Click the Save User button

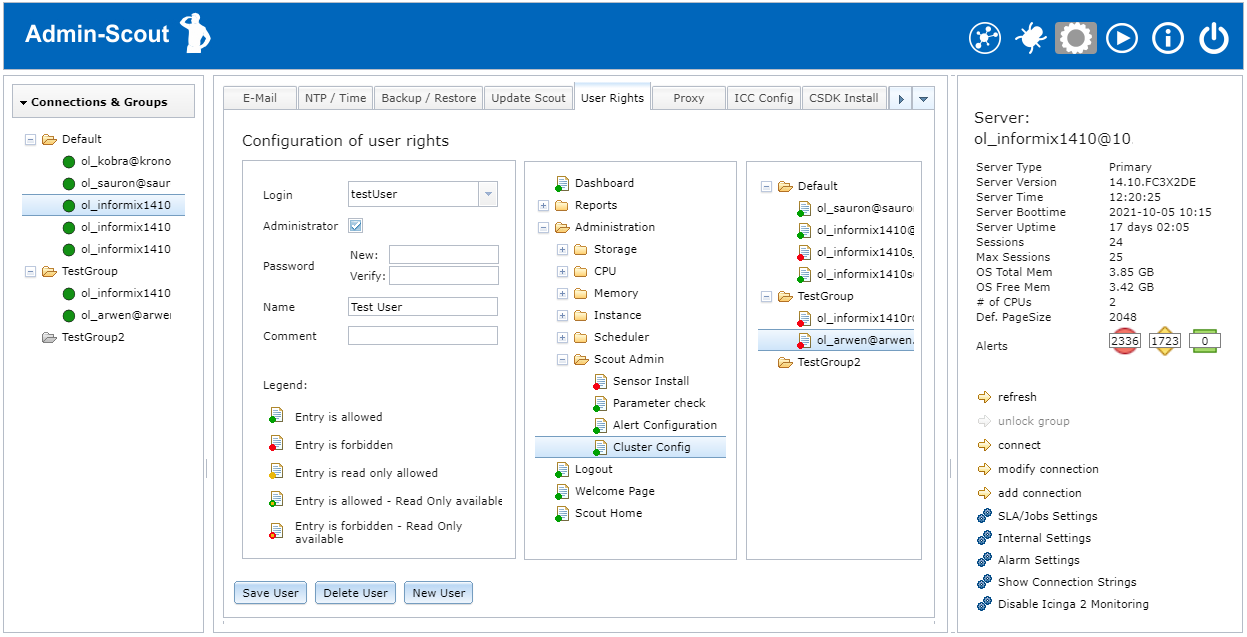click(271, 593)
